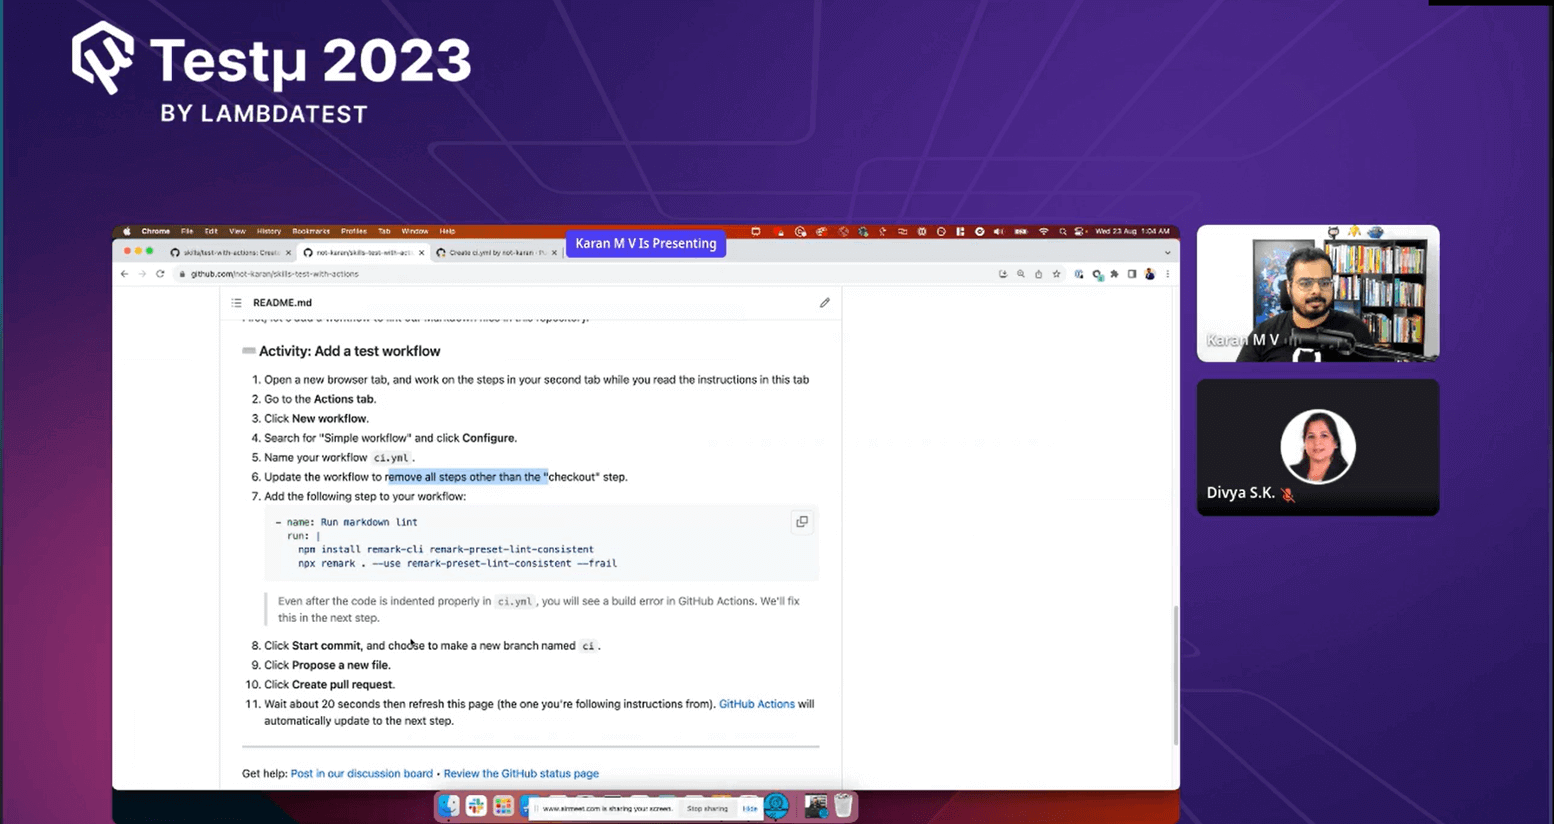Click the Grammarly extension icon

pos(1097,274)
